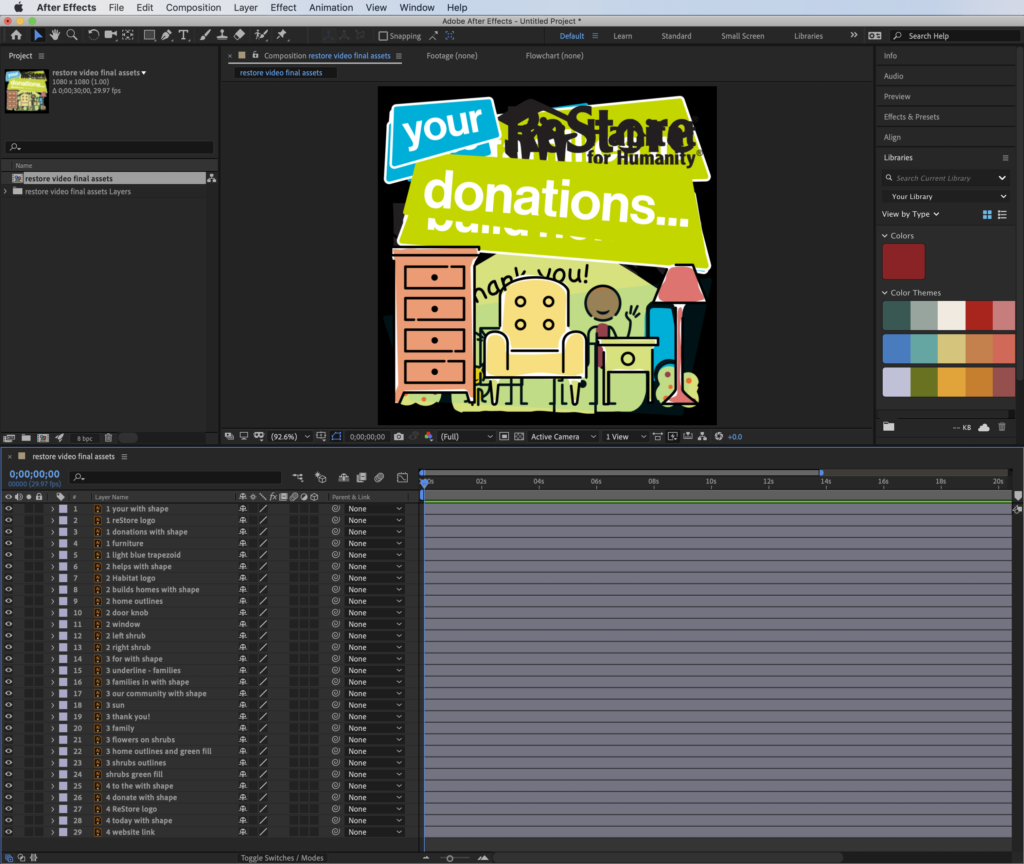Select the Zoom tool
The height and width of the screenshot is (864, 1024).
(x=72, y=35)
